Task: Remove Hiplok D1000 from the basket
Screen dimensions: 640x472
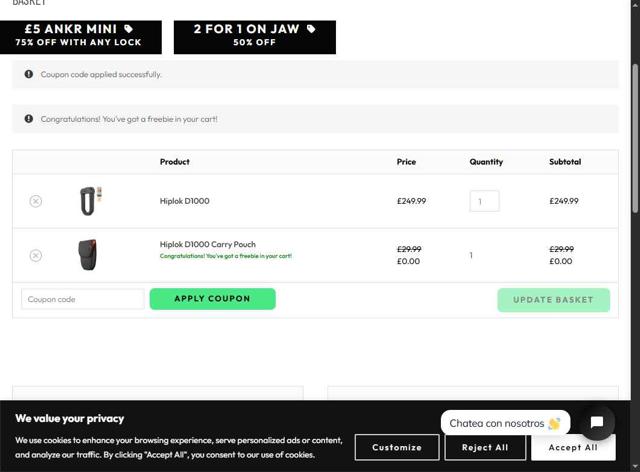Action: (36, 201)
